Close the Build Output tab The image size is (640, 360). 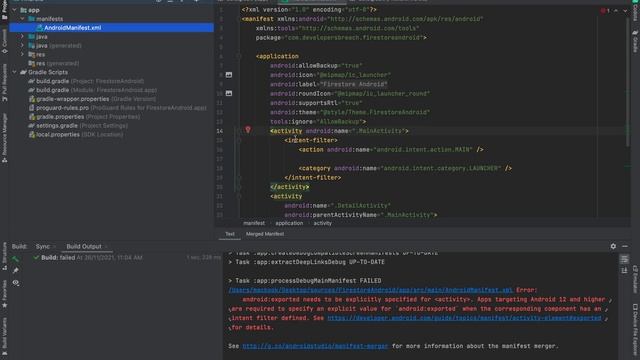pos(106,247)
